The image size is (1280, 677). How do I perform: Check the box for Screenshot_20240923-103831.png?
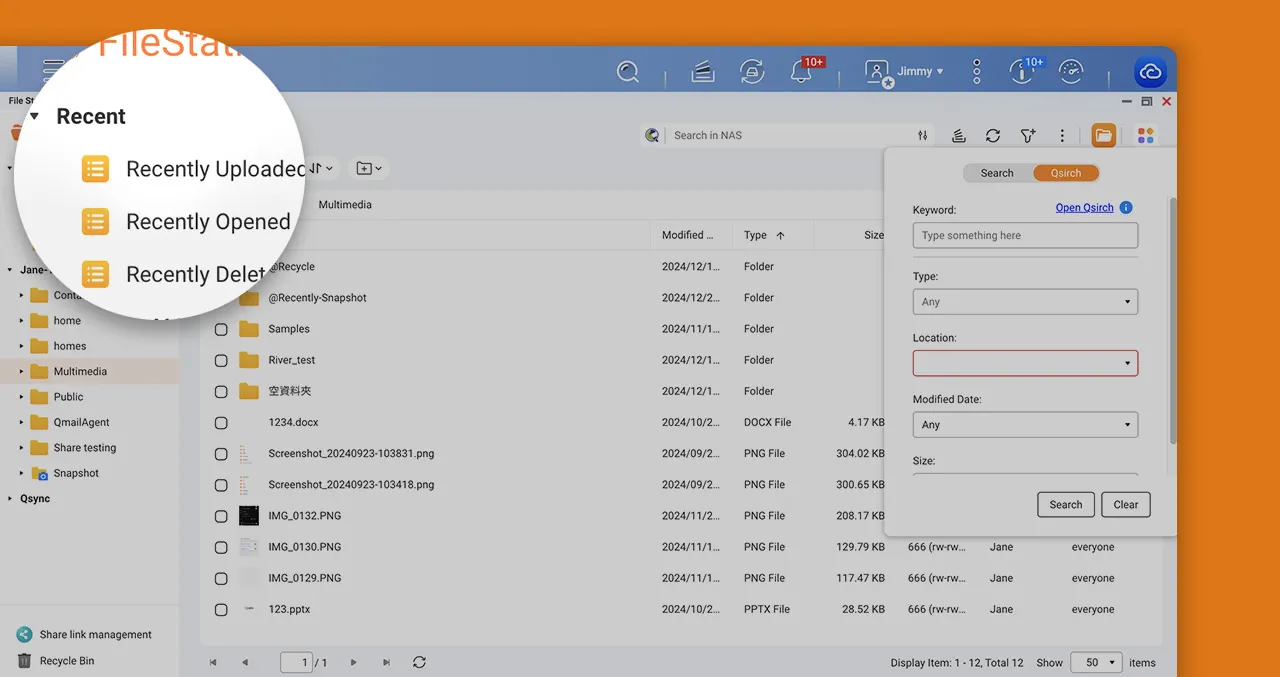(221, 454)
